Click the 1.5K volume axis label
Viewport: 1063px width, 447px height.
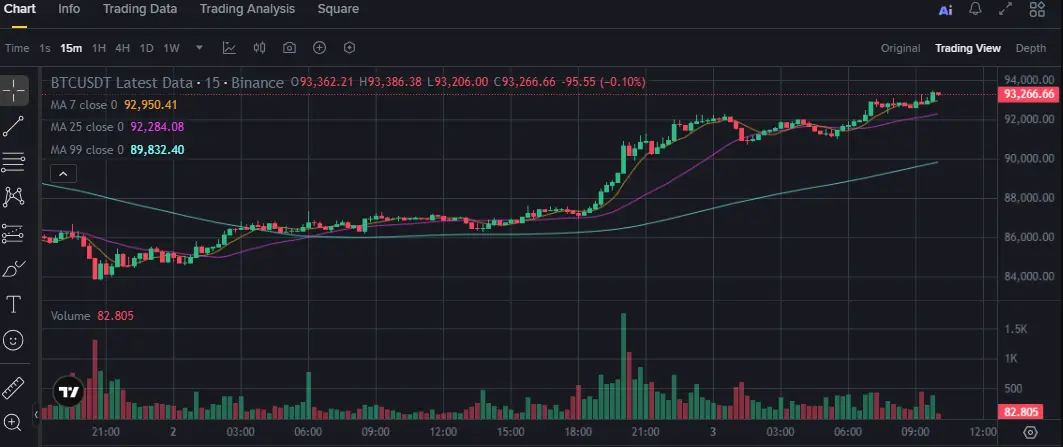(x=1016, y=329)
